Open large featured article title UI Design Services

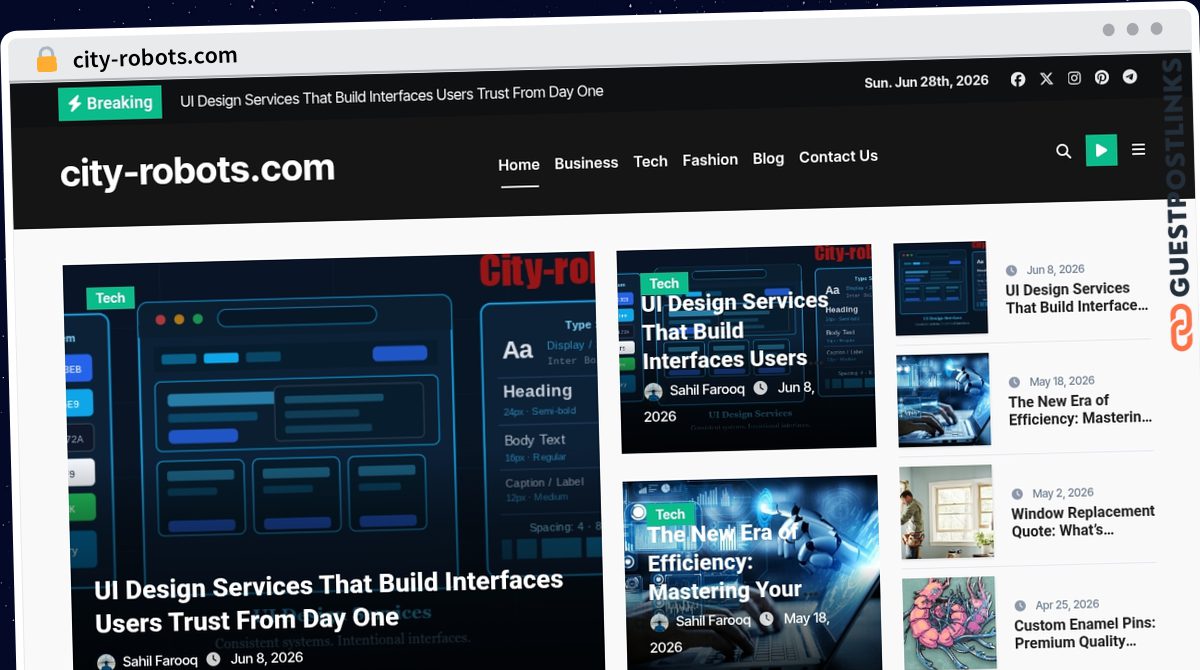pos(329,601)
